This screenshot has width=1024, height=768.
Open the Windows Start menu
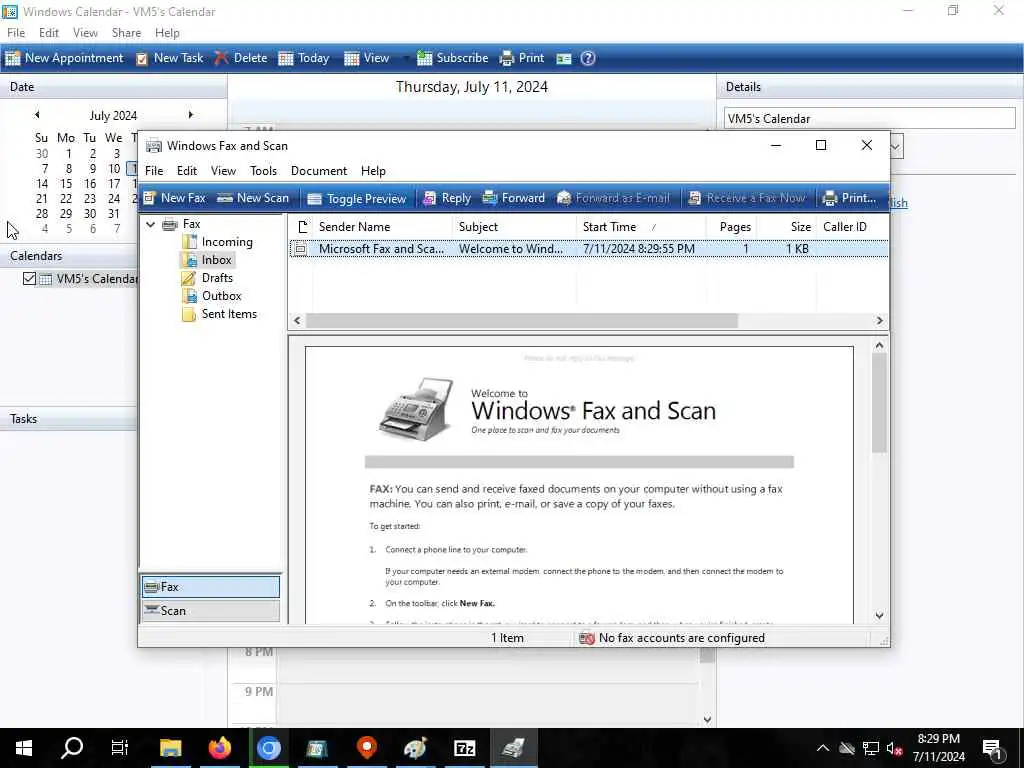(x=24, y=748)
